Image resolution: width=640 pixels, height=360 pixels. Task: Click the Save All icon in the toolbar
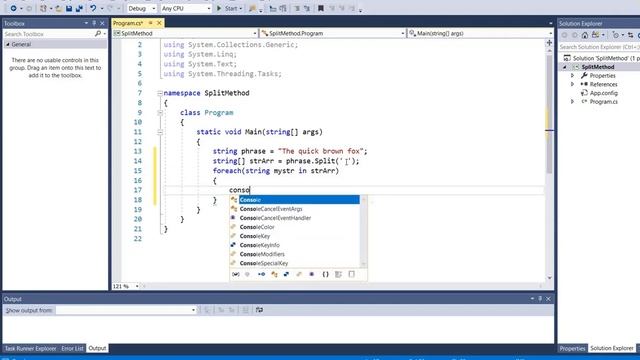pos(79,8)
